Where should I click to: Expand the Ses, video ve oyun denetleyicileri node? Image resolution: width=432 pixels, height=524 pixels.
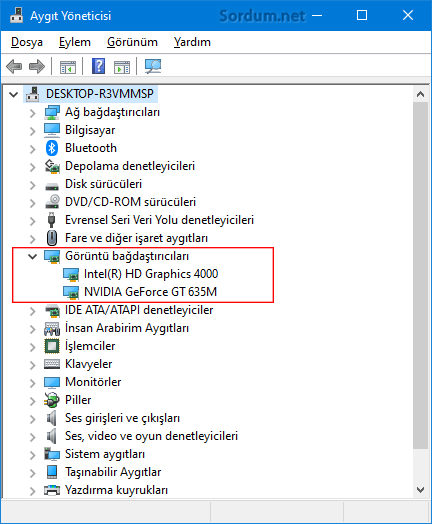pos(32,437)
